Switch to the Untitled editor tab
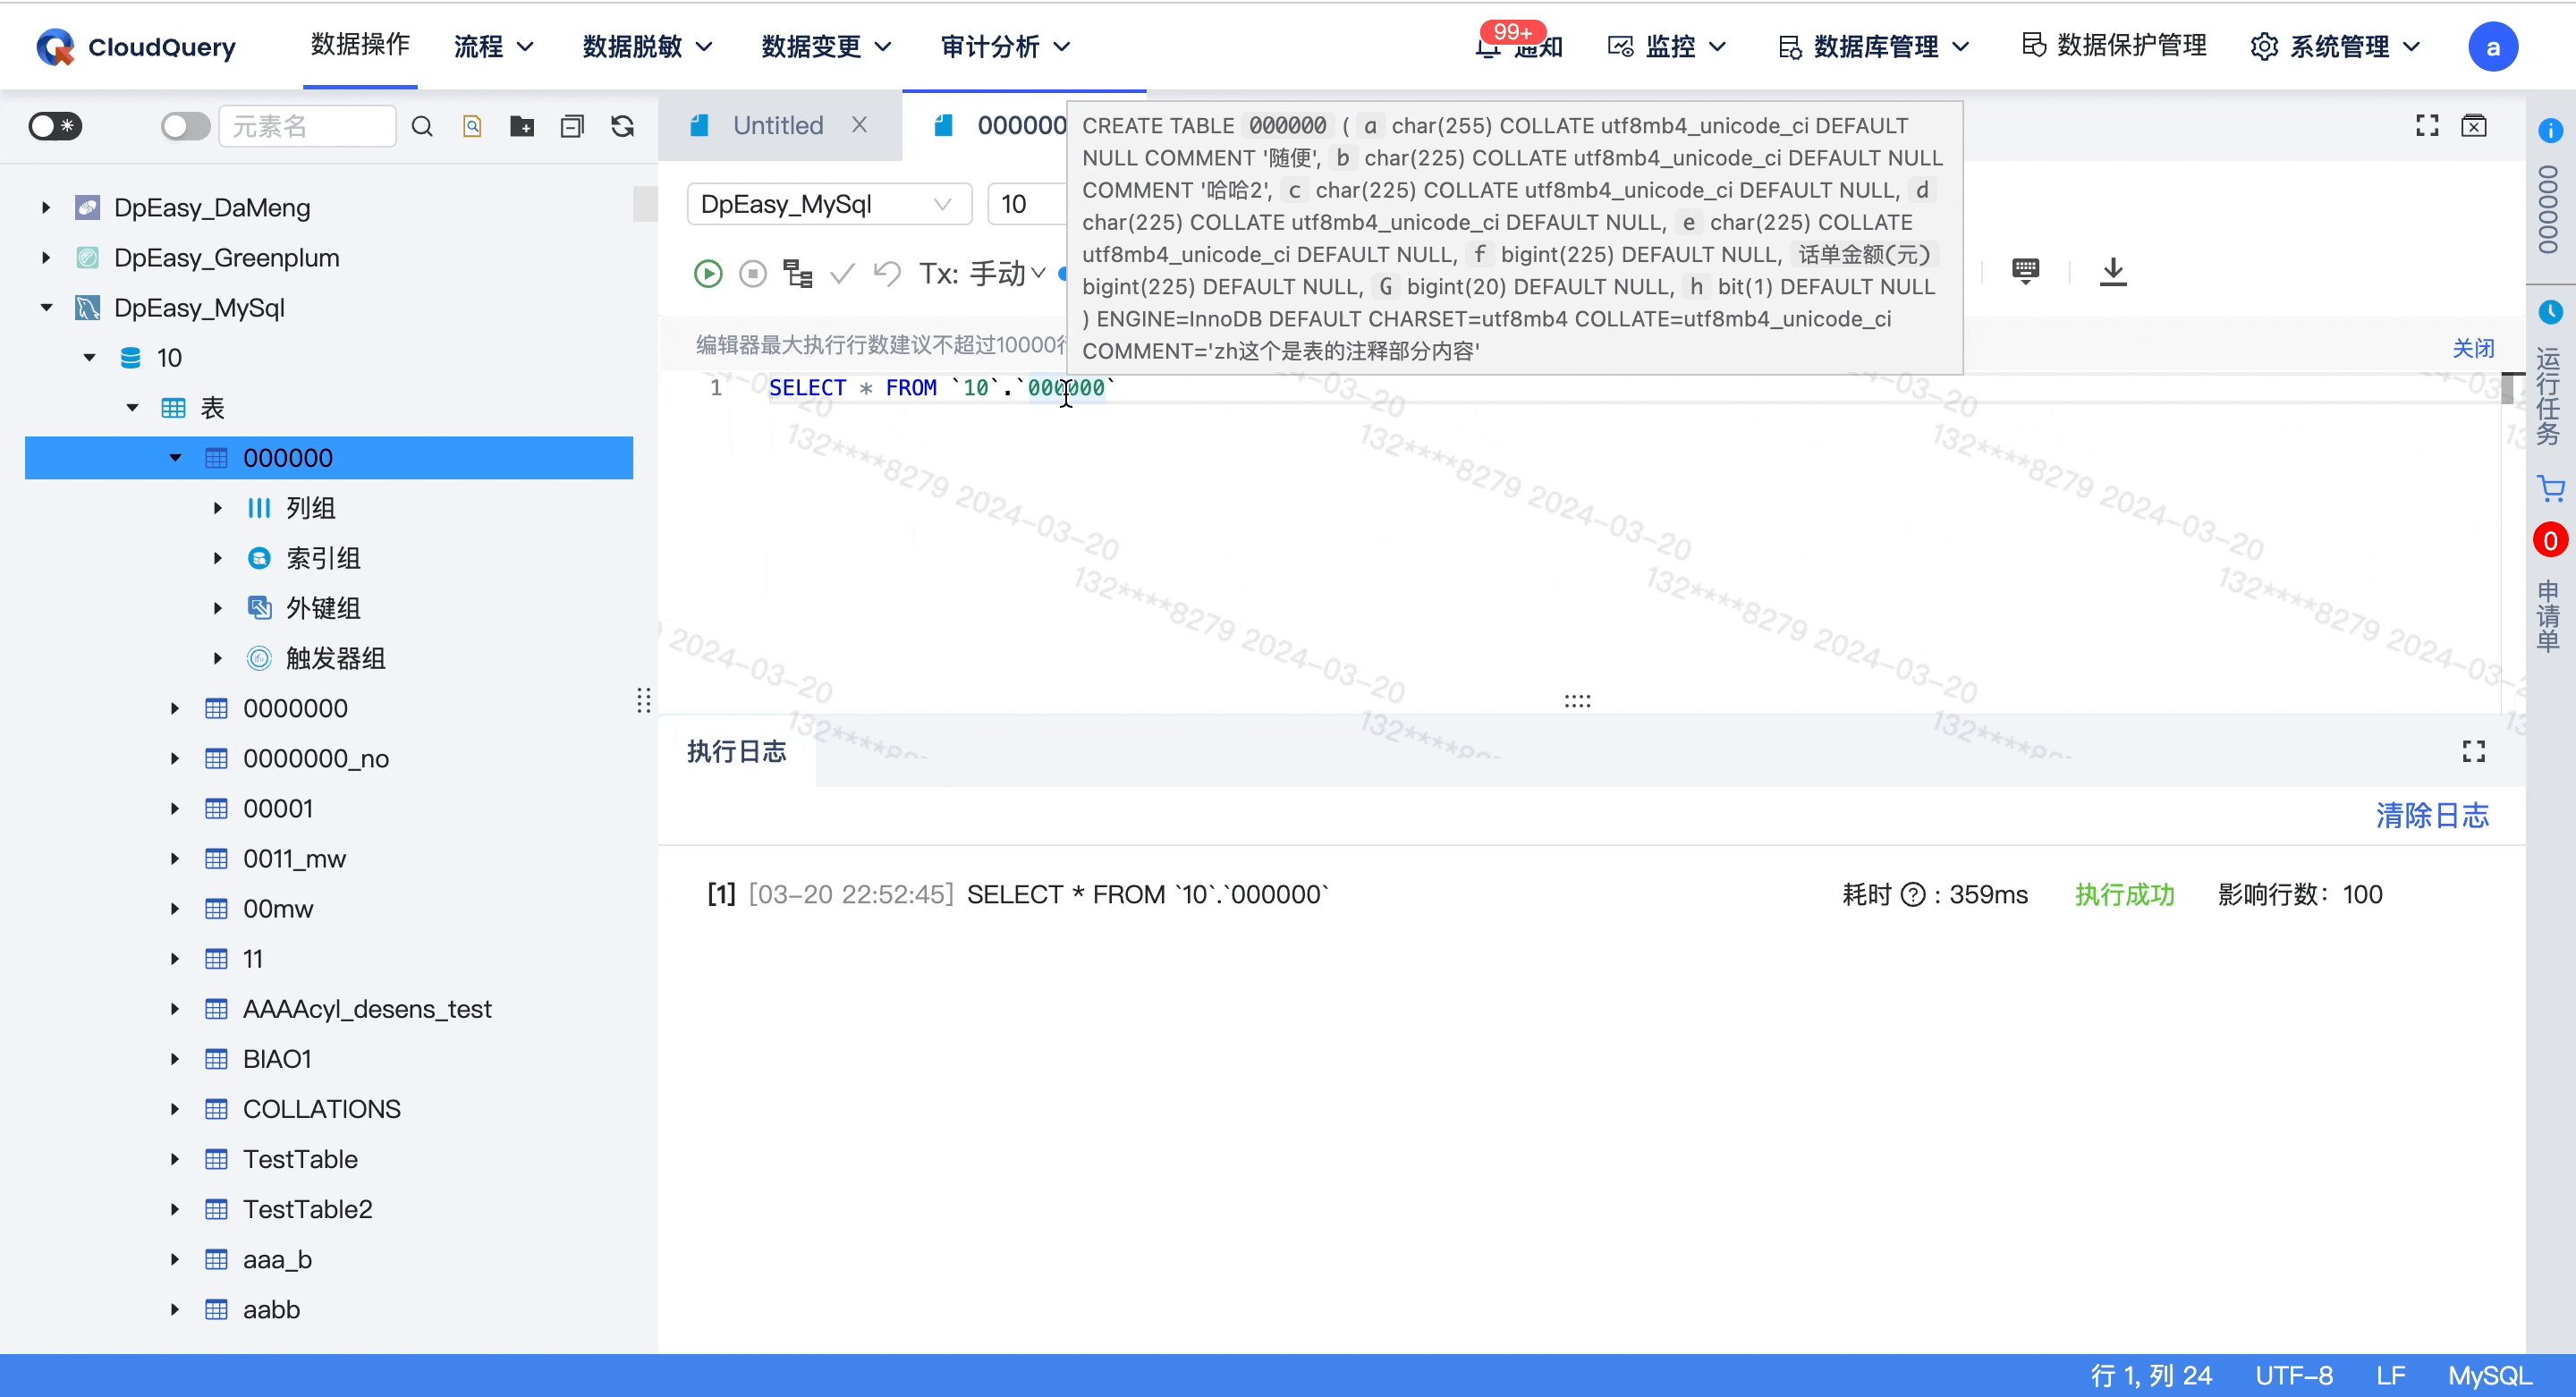Image resolution: width=2576 pixels, height=1397 pixels. tap(779, 125)
